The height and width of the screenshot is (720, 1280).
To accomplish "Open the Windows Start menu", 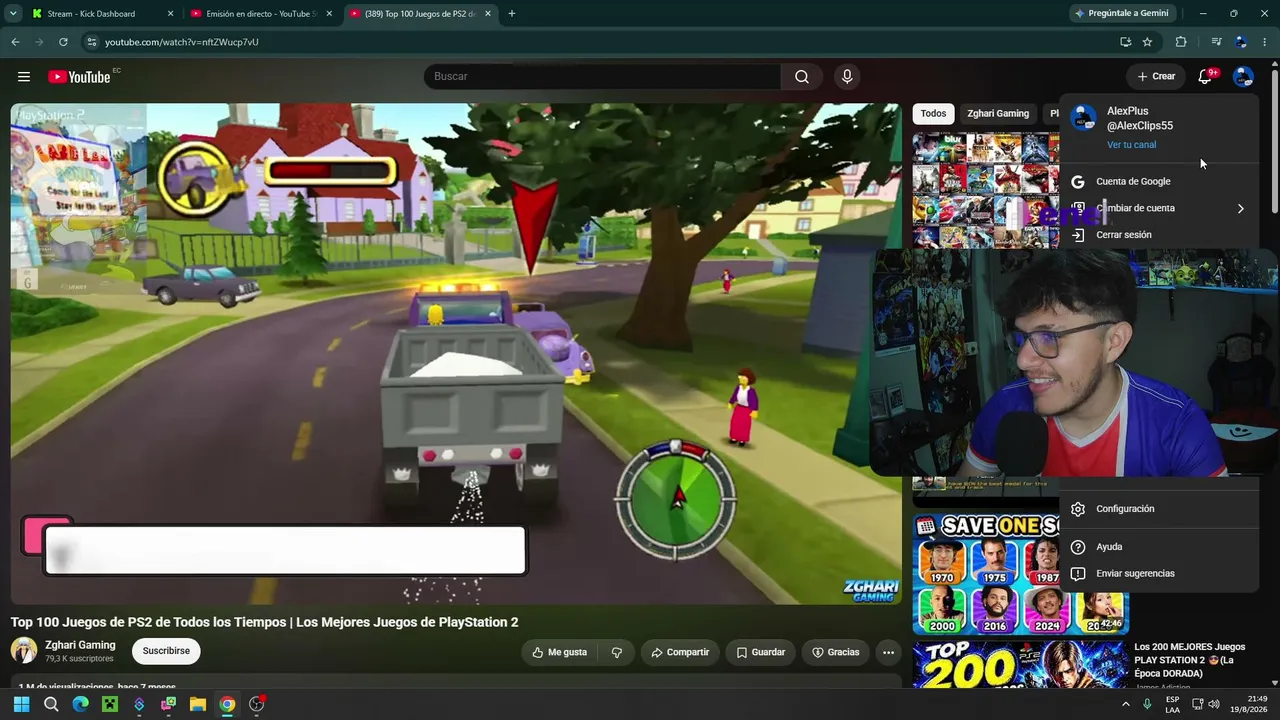I will [x=21, y=704].
